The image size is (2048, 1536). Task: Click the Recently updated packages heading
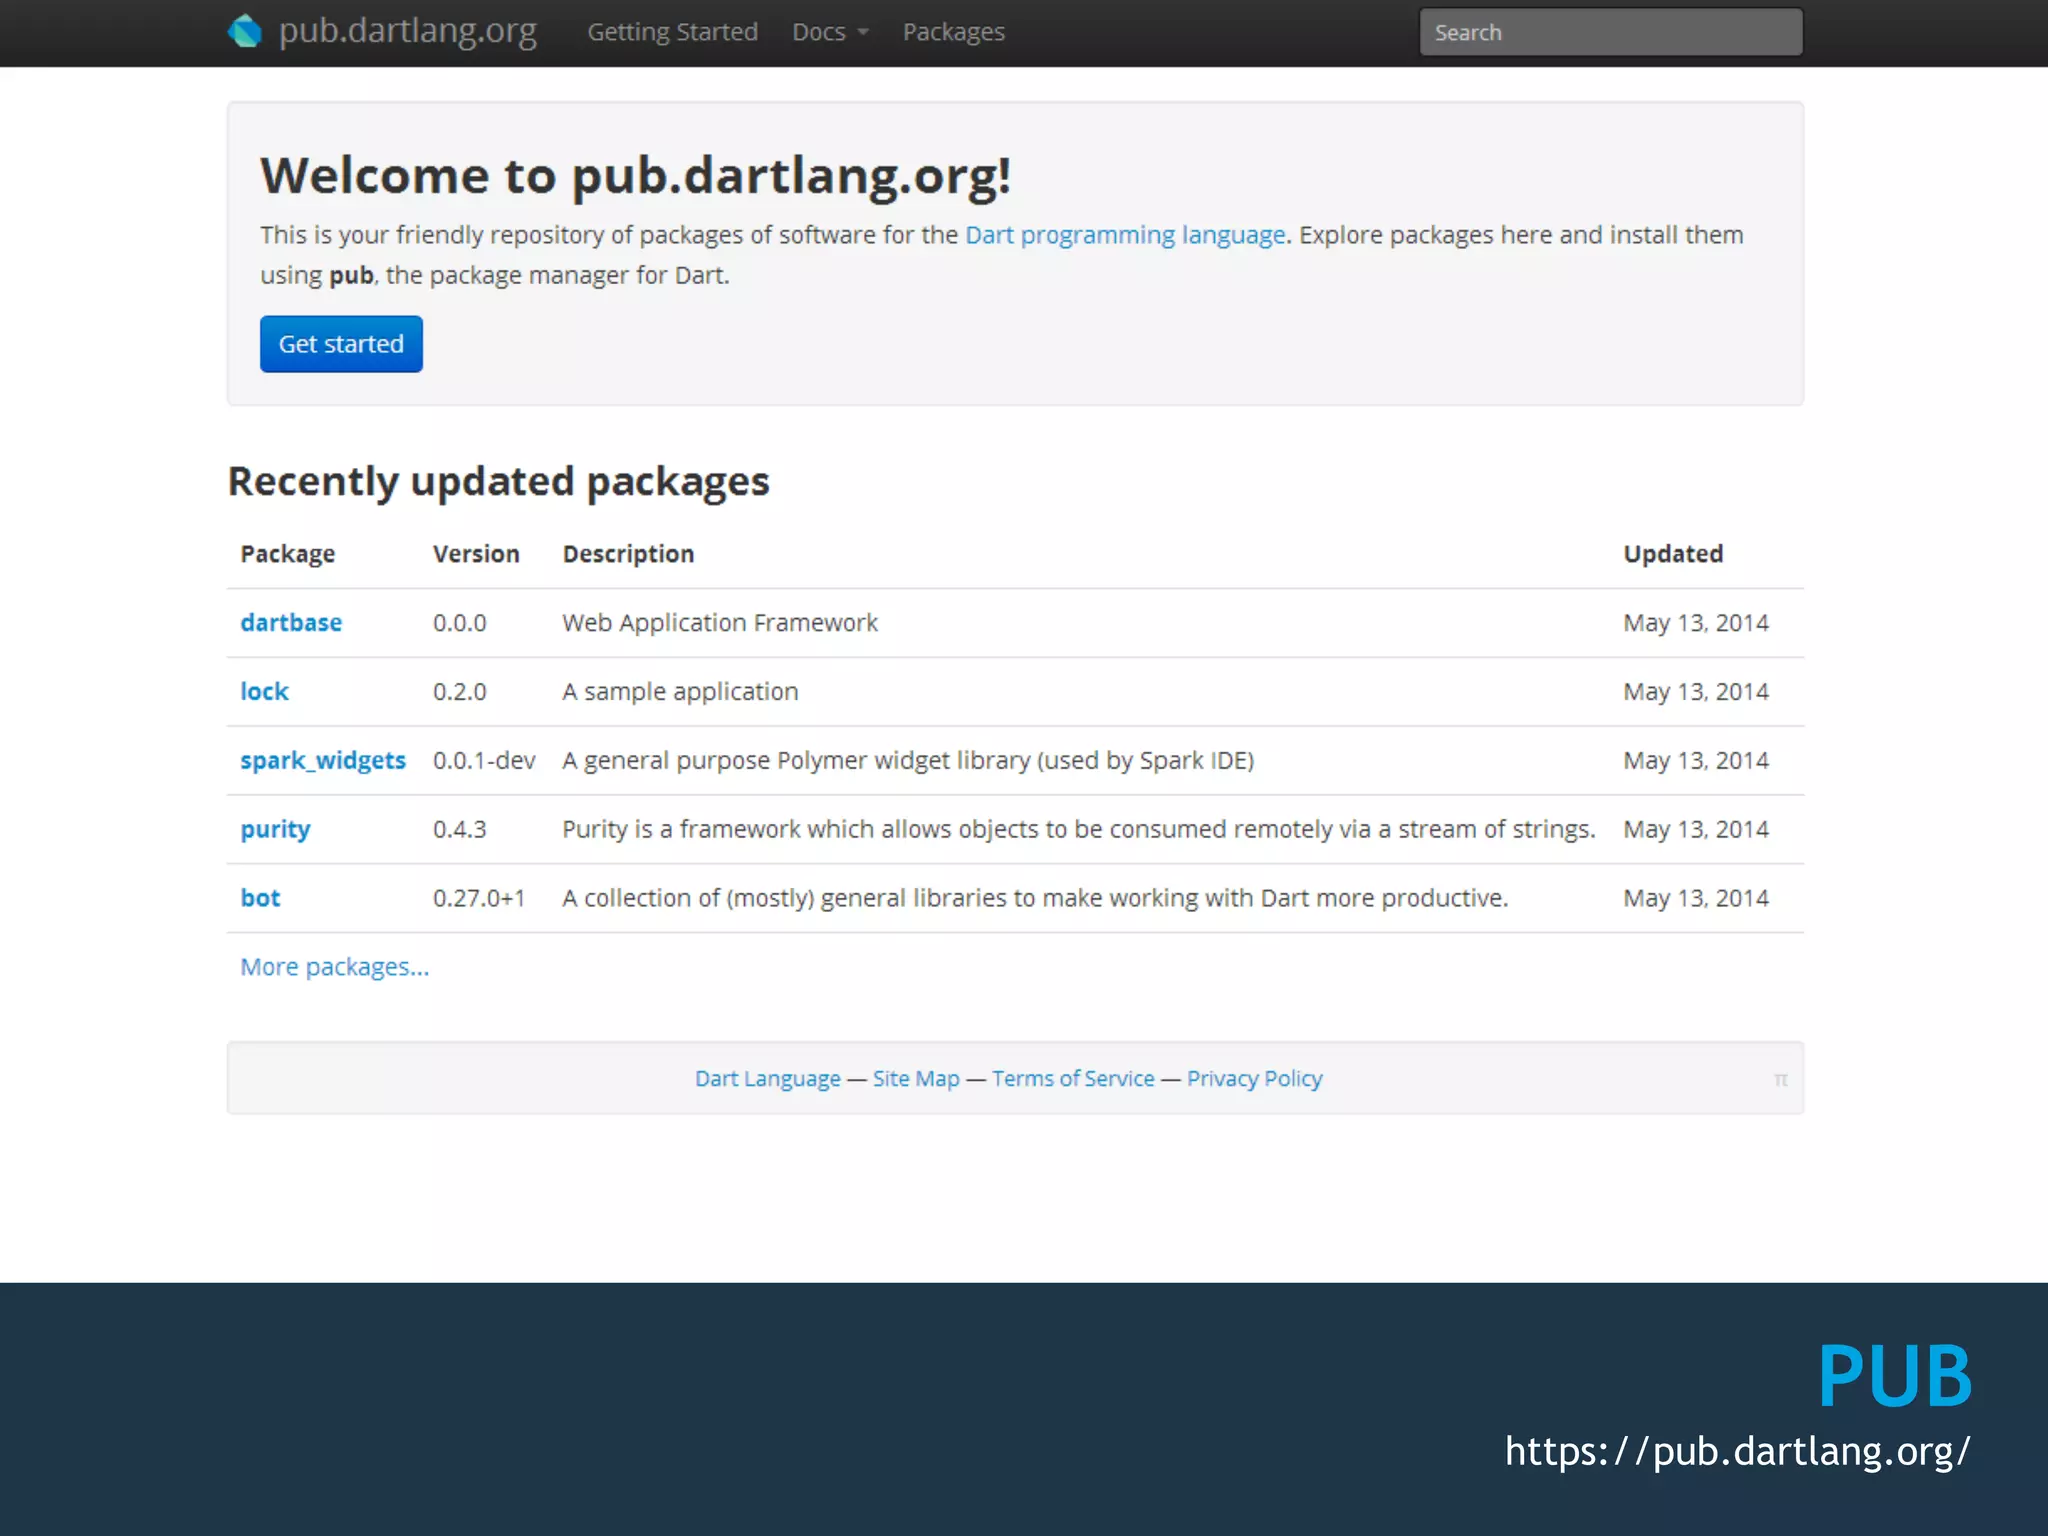tap(498, 481)
